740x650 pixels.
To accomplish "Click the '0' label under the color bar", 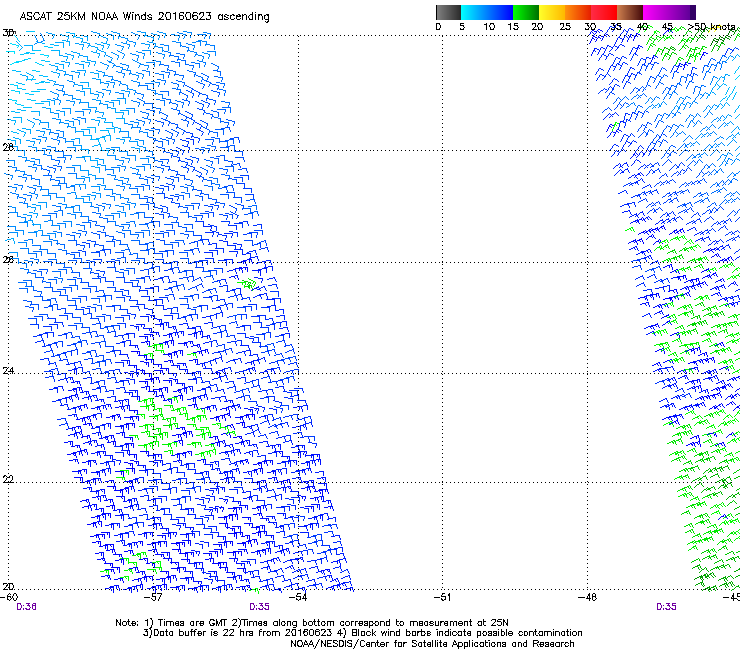I will pyautogui.click(x=438, y=27).
